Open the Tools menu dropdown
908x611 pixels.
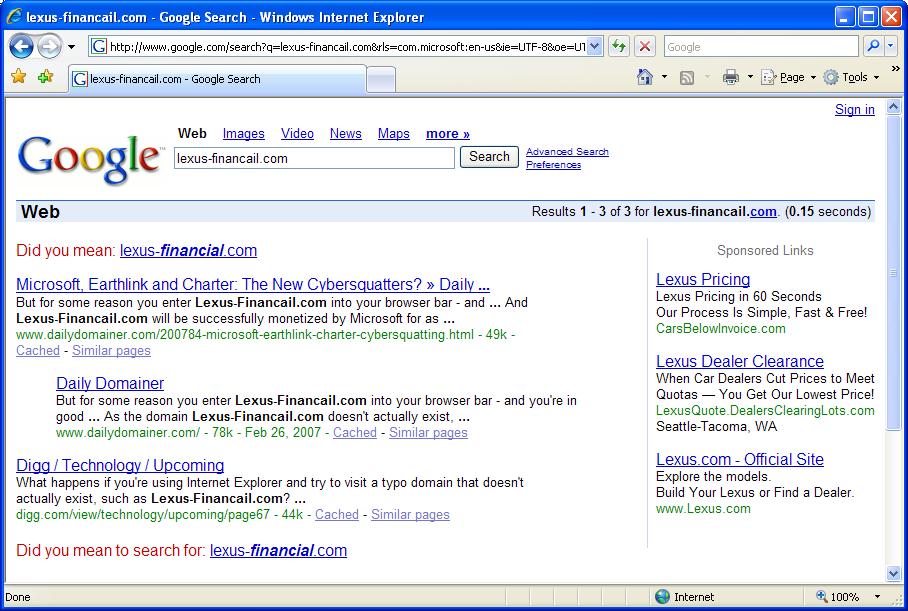[x=851, y=77]
